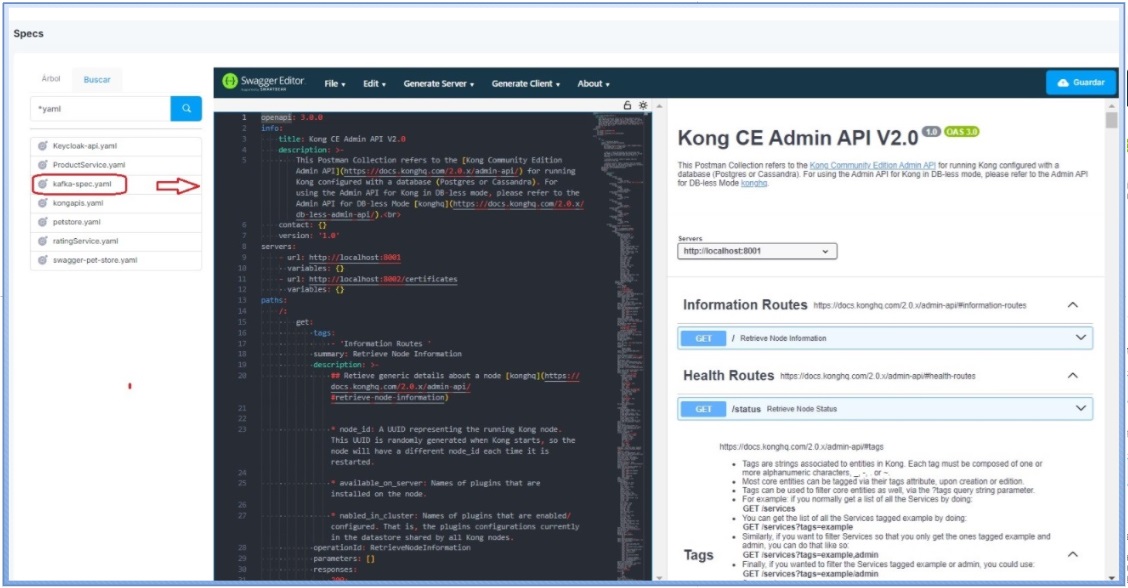This screenshot has width=1128, height=588.
Task: Open the File menu
Action: click(x=334, y=84)
